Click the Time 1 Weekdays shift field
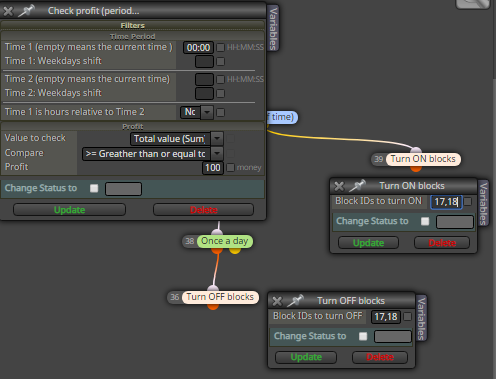This screenshot has width=496, height=379. click(x=204, y=62)
